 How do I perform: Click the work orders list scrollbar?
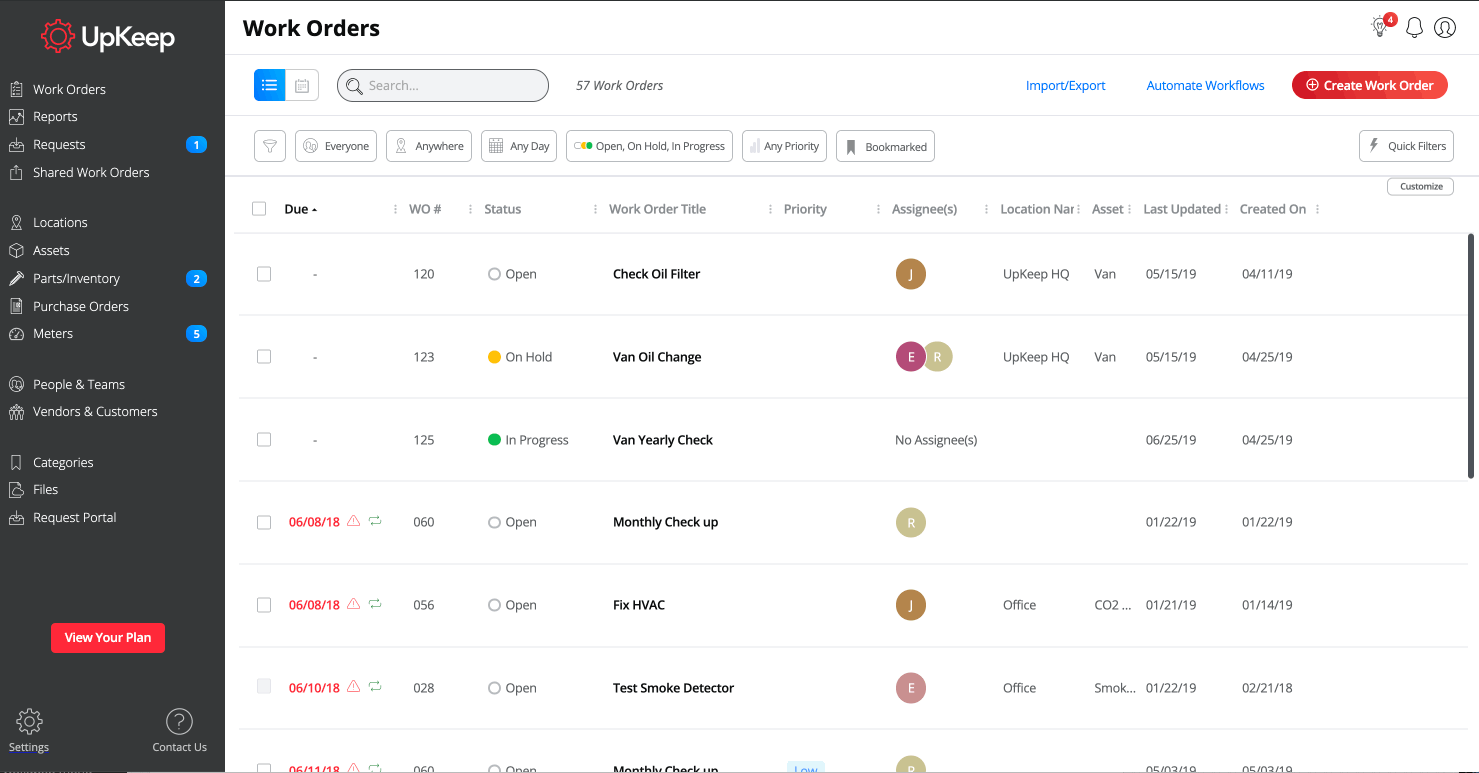coord(1470,355)
